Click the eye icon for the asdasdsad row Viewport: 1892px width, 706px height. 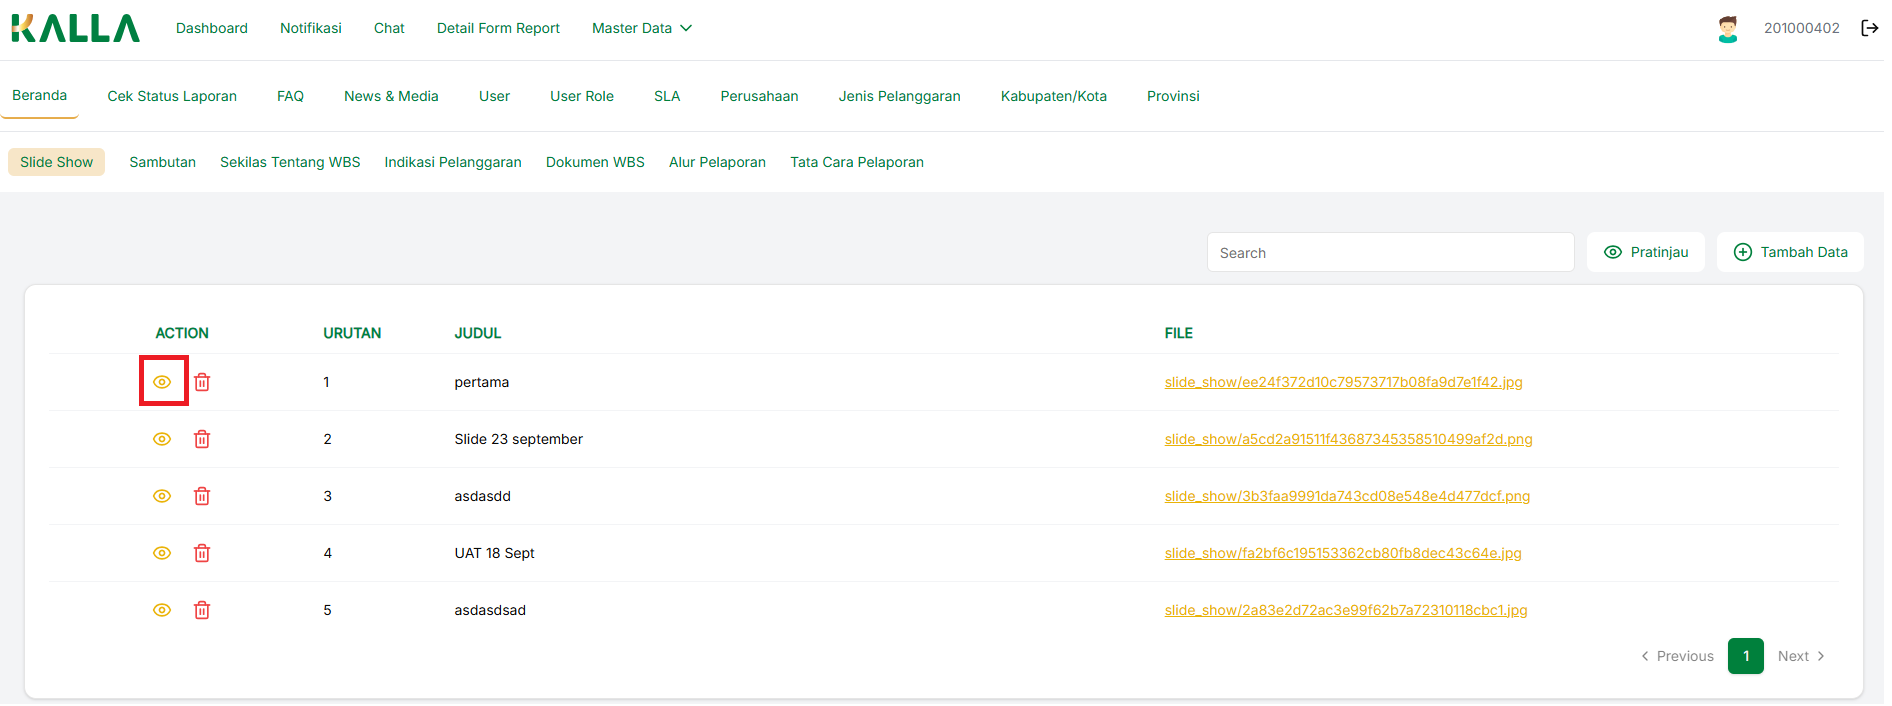(162, 610)
